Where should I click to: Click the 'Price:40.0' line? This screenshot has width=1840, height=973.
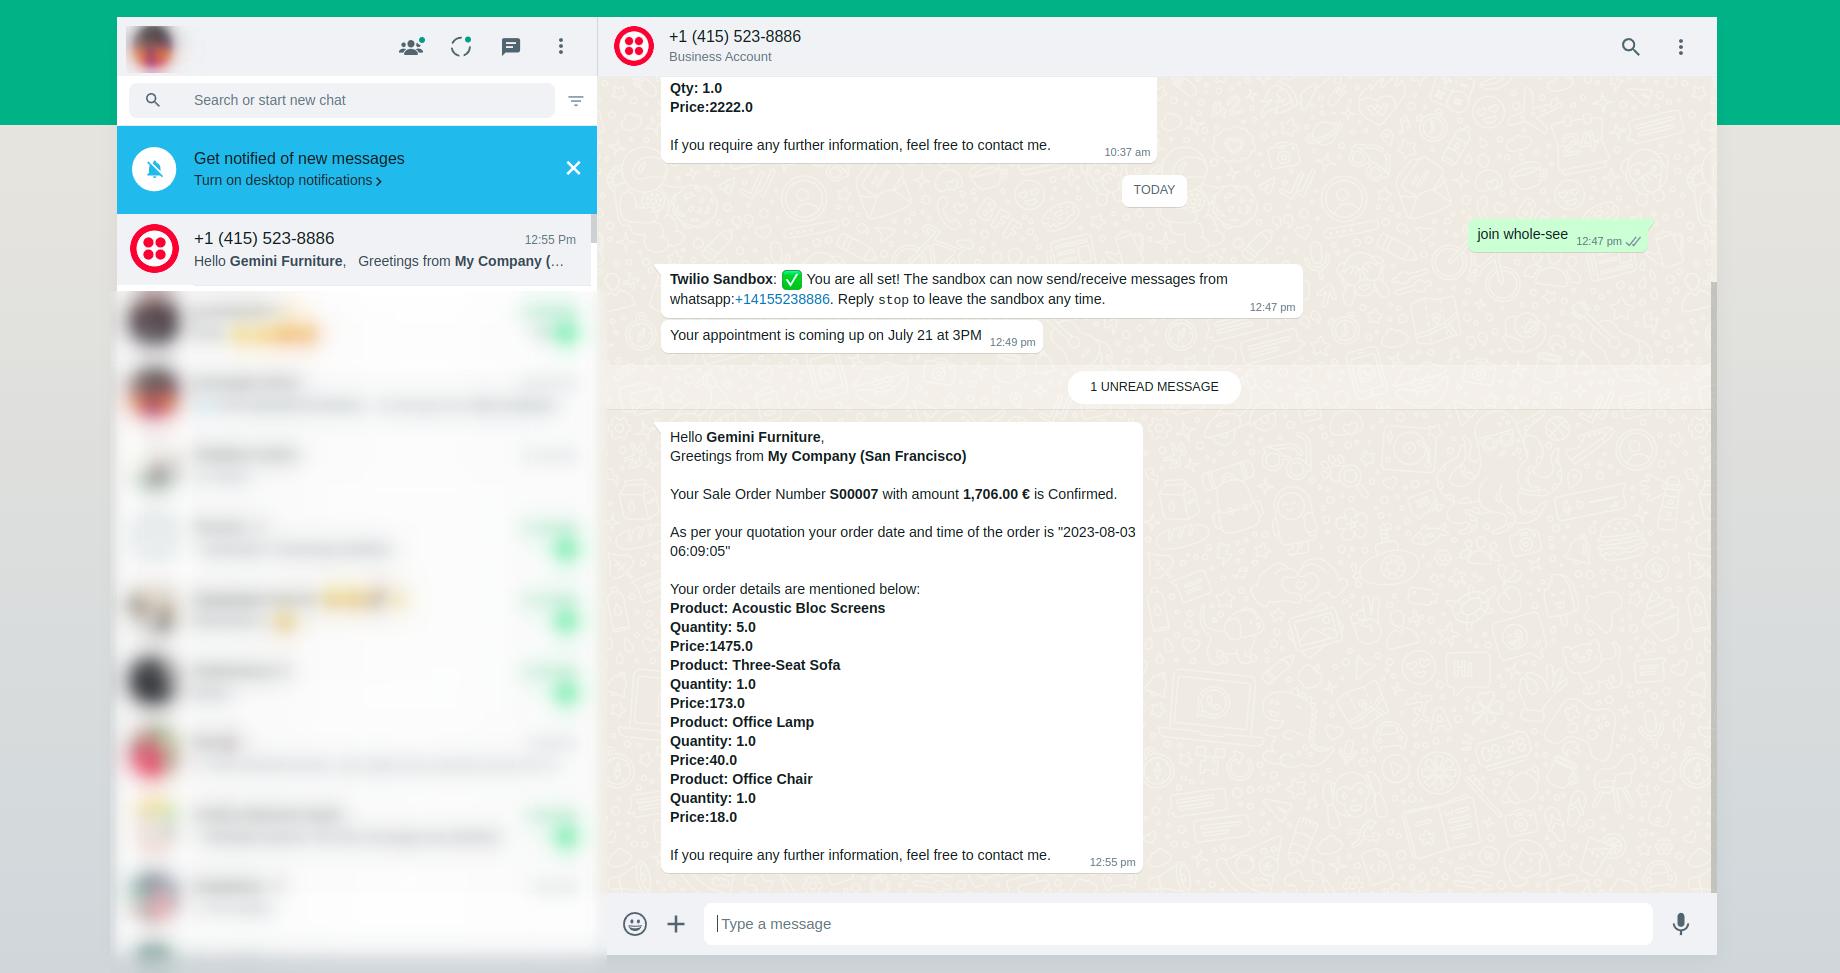click(703, 761)
